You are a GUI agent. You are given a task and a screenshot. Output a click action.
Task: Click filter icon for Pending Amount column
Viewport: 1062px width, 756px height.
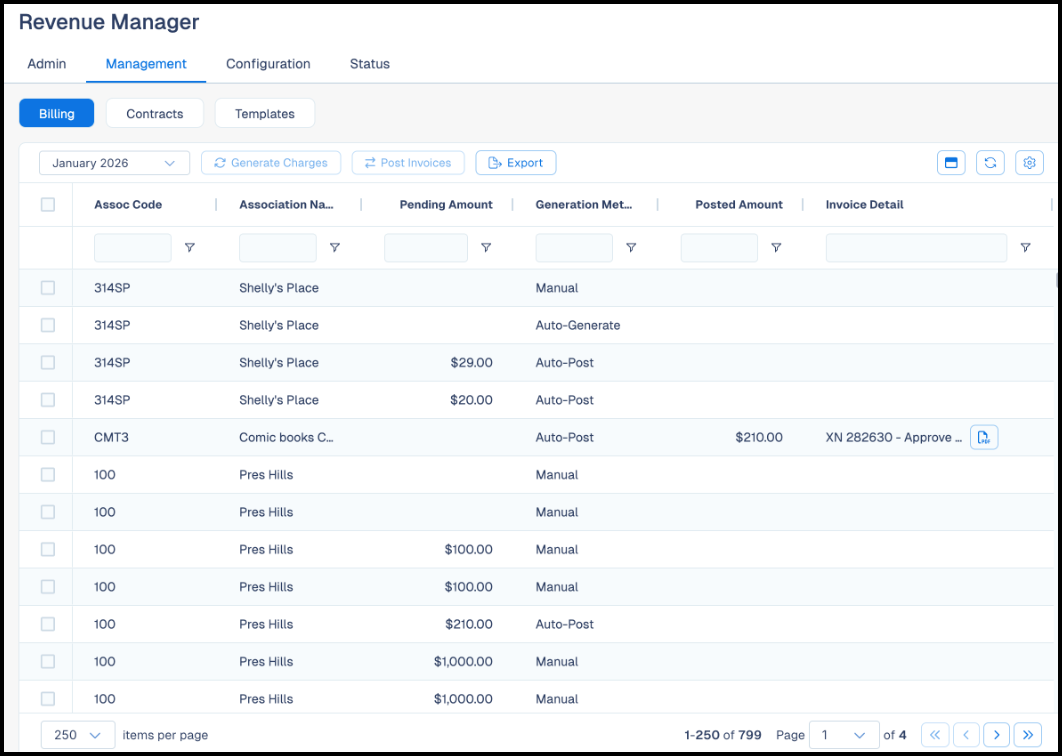point(486,248)
